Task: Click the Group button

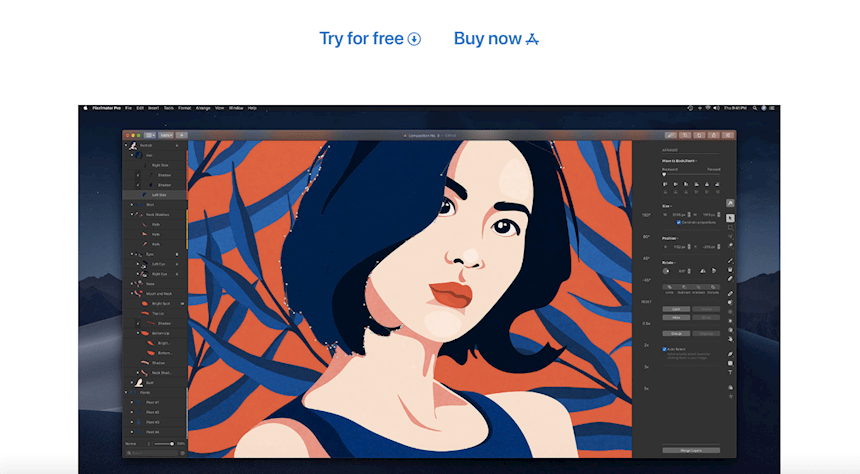Action: 676,333
